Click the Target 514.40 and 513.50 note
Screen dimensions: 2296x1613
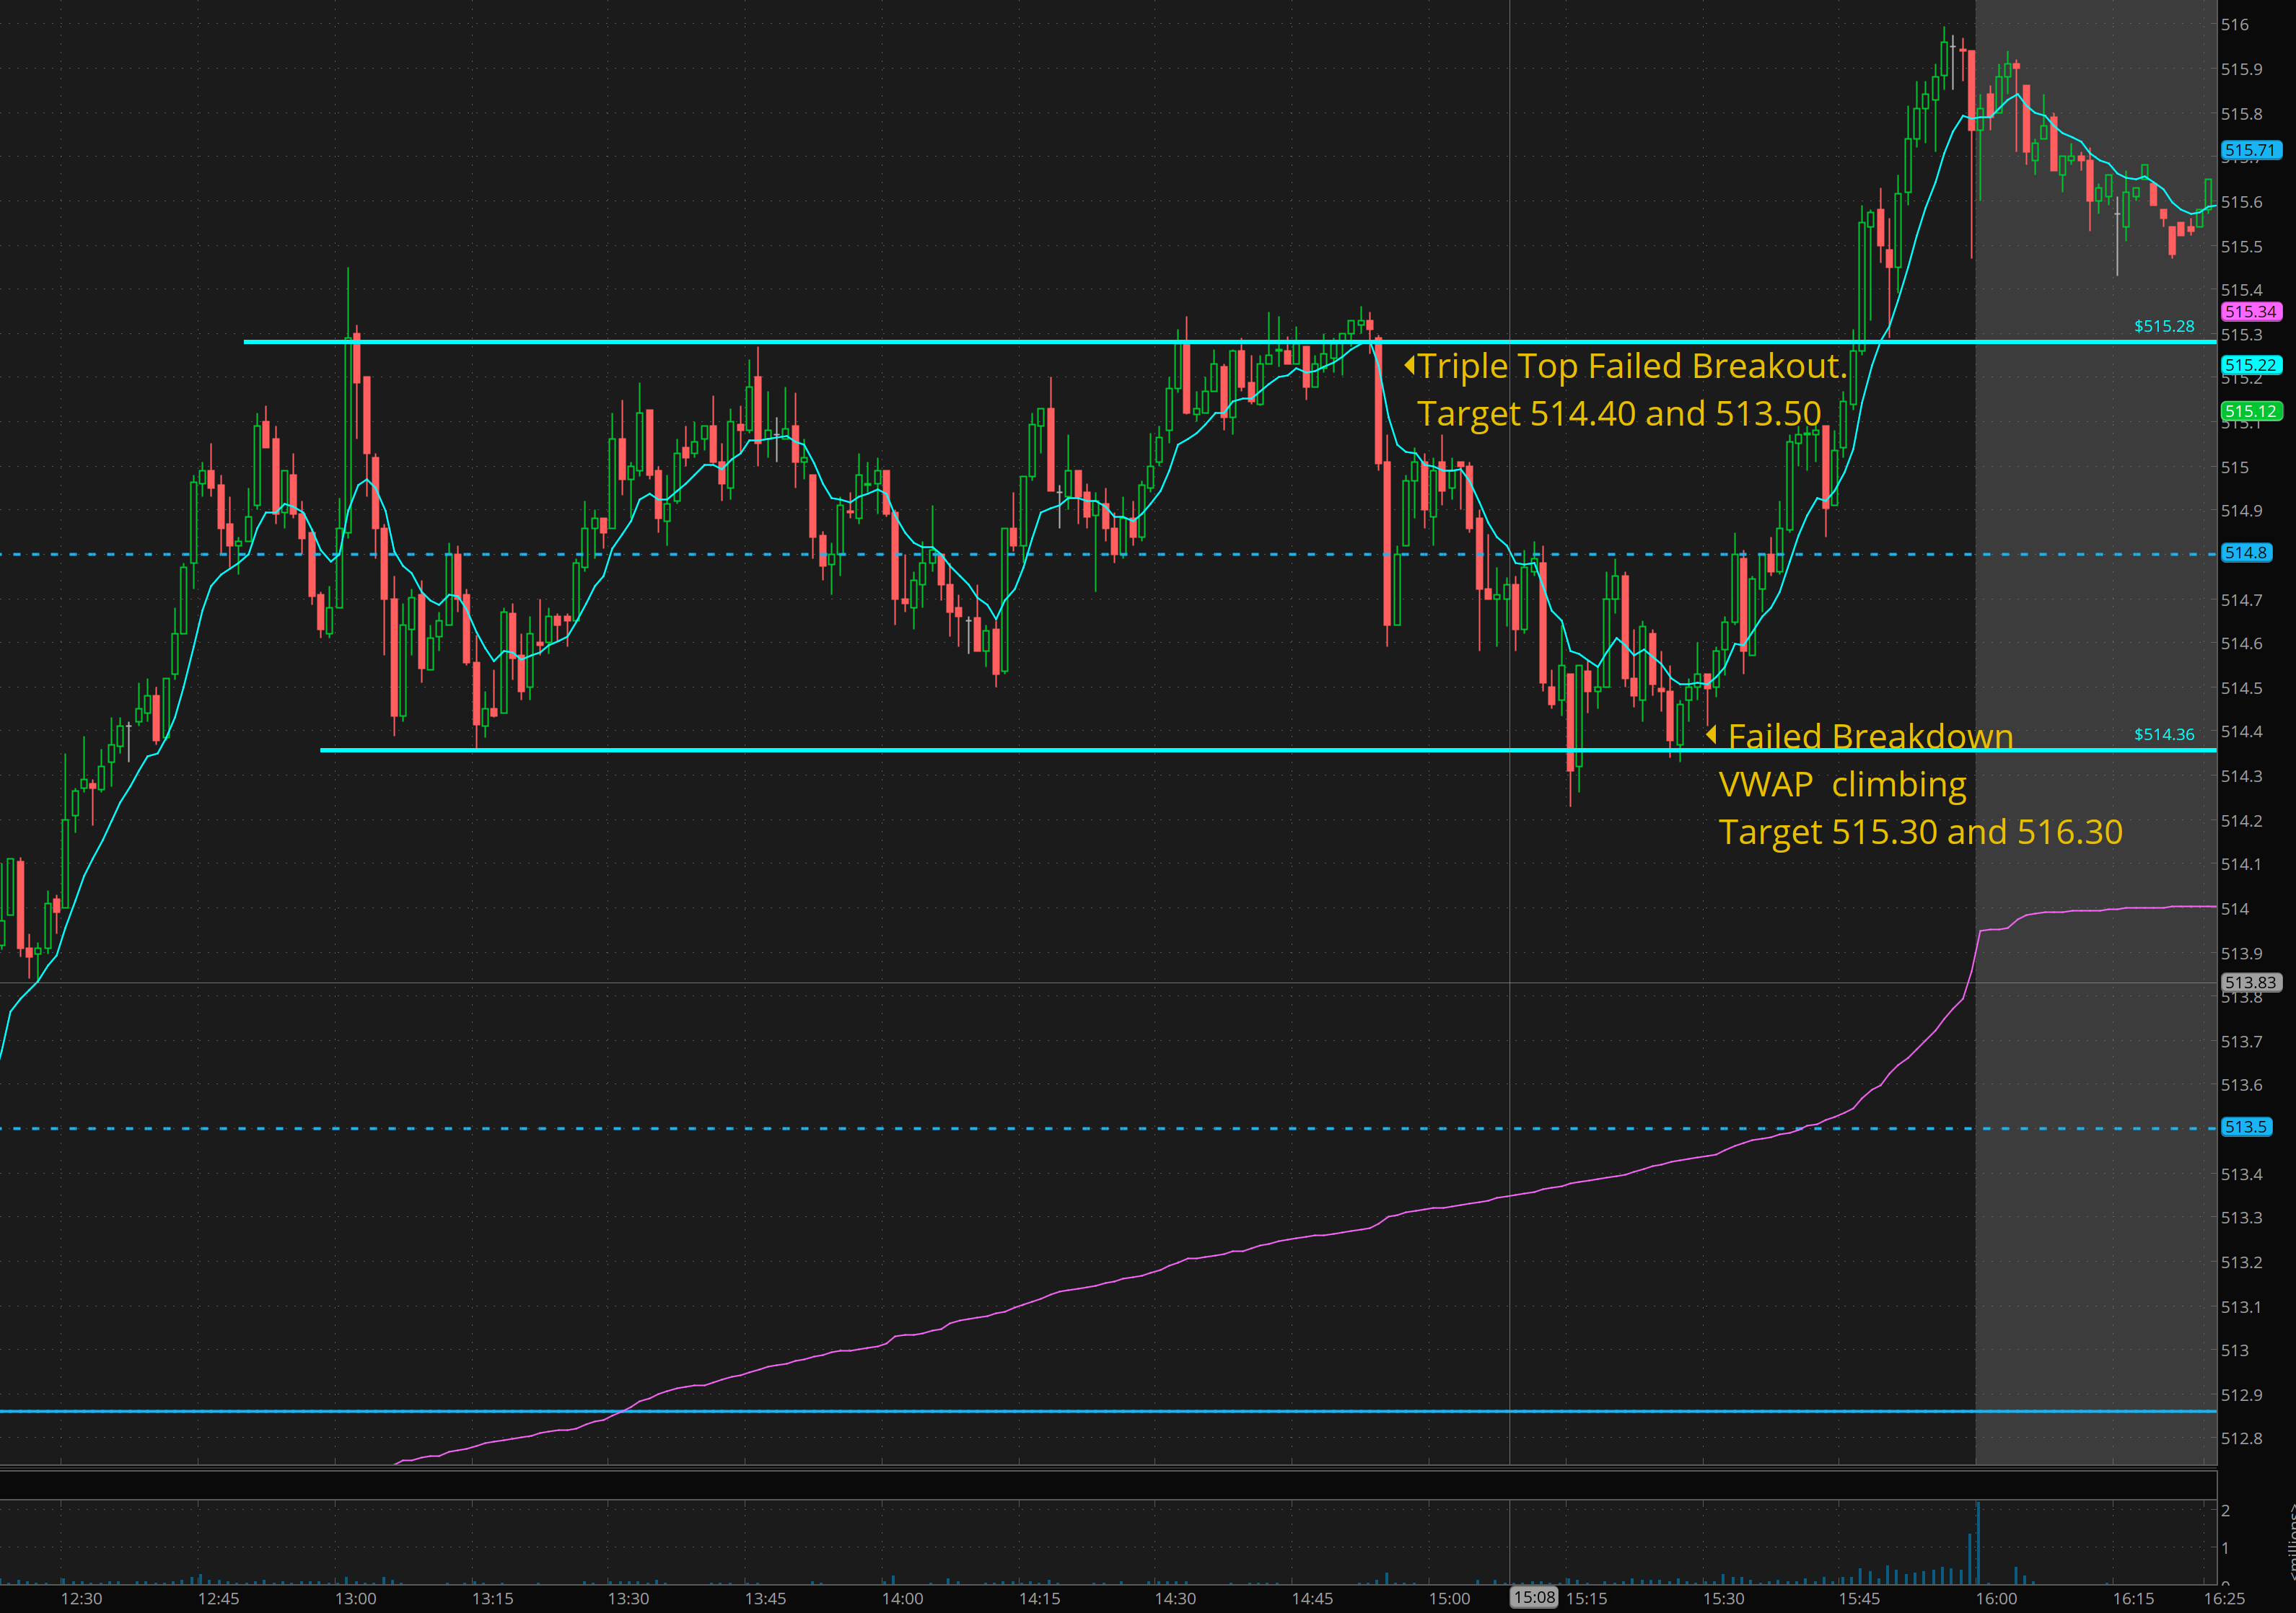(x=1619, y=413)
